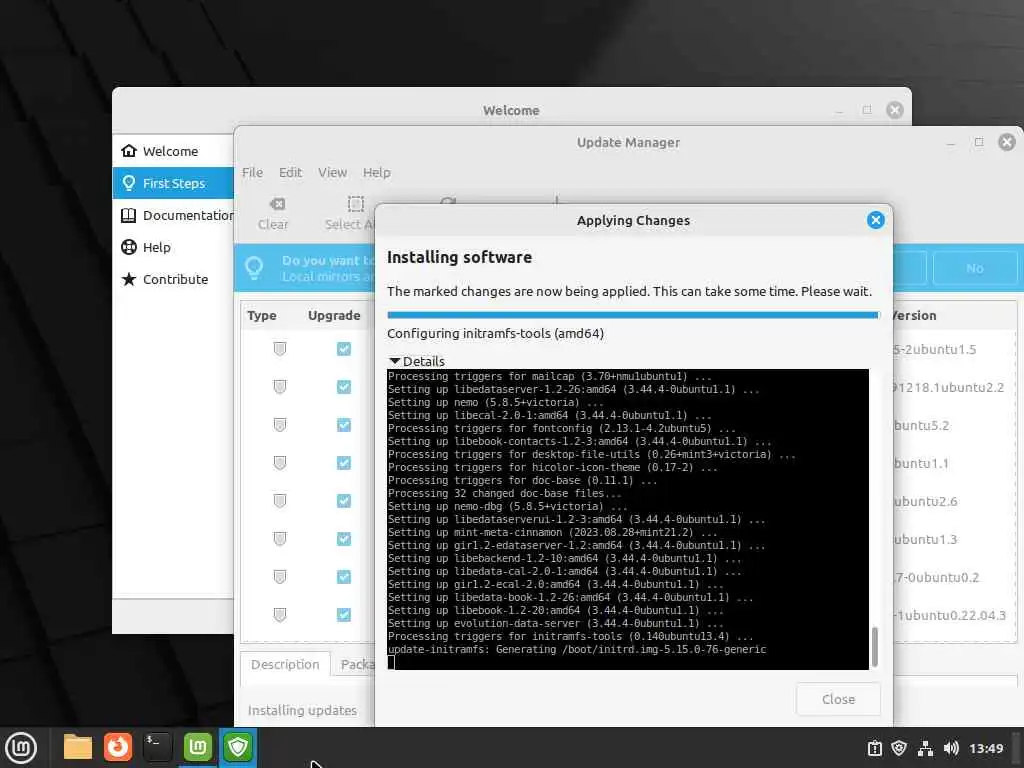Screen dimensions: 1024x768
Task: Click the Update Manager shield taskbar button
Action: pos(238,747)
